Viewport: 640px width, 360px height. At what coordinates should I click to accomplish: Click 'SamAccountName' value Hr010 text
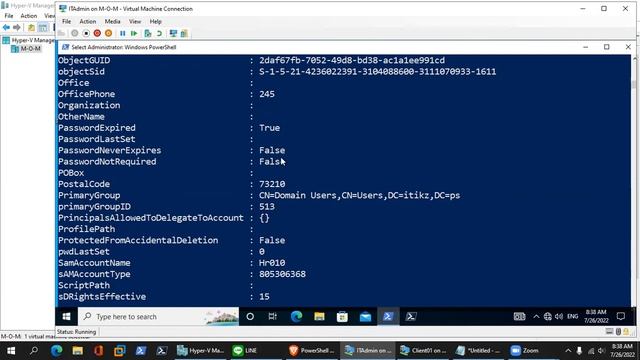click(x=272, y=263)
